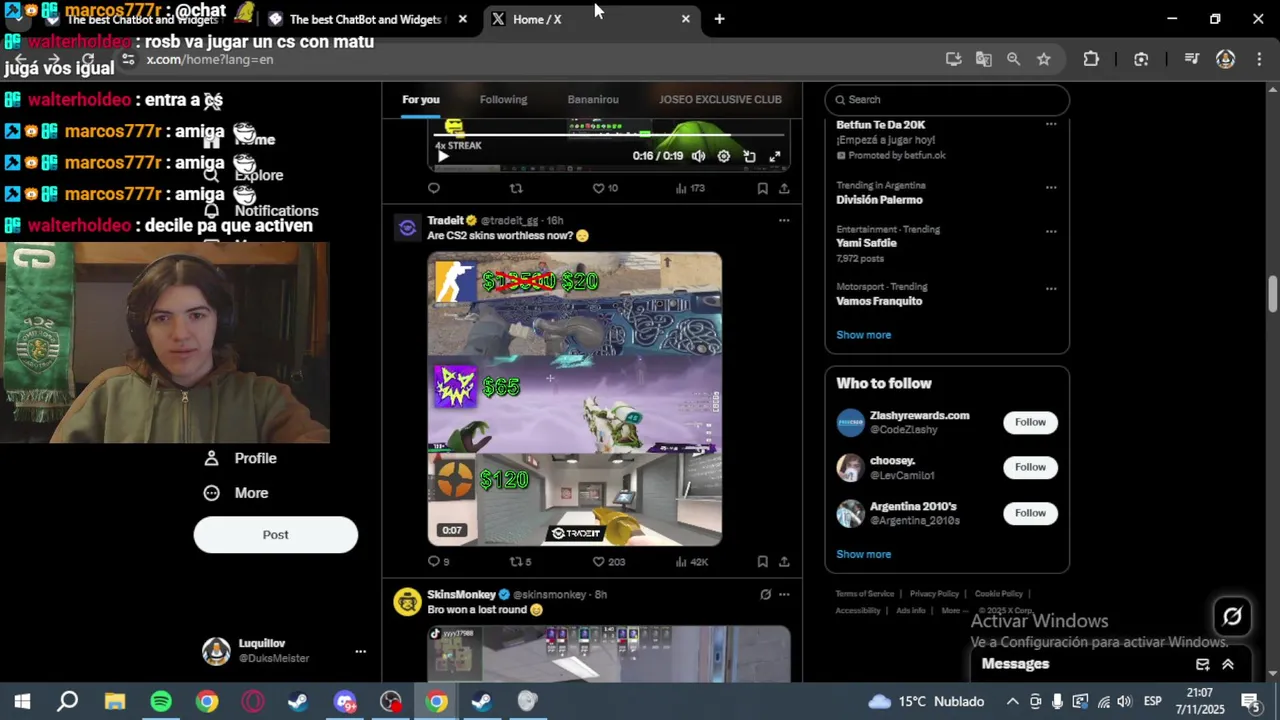
Task: Open options for División Palermo trend
Action: 1051,187
